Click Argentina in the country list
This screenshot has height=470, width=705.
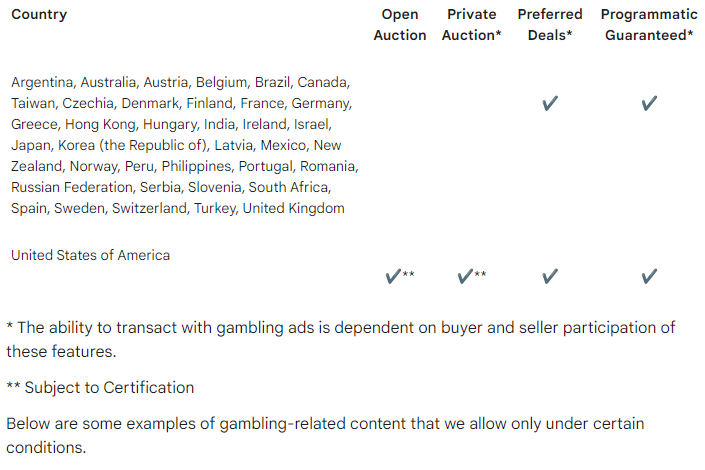click(x=42, y=82)
